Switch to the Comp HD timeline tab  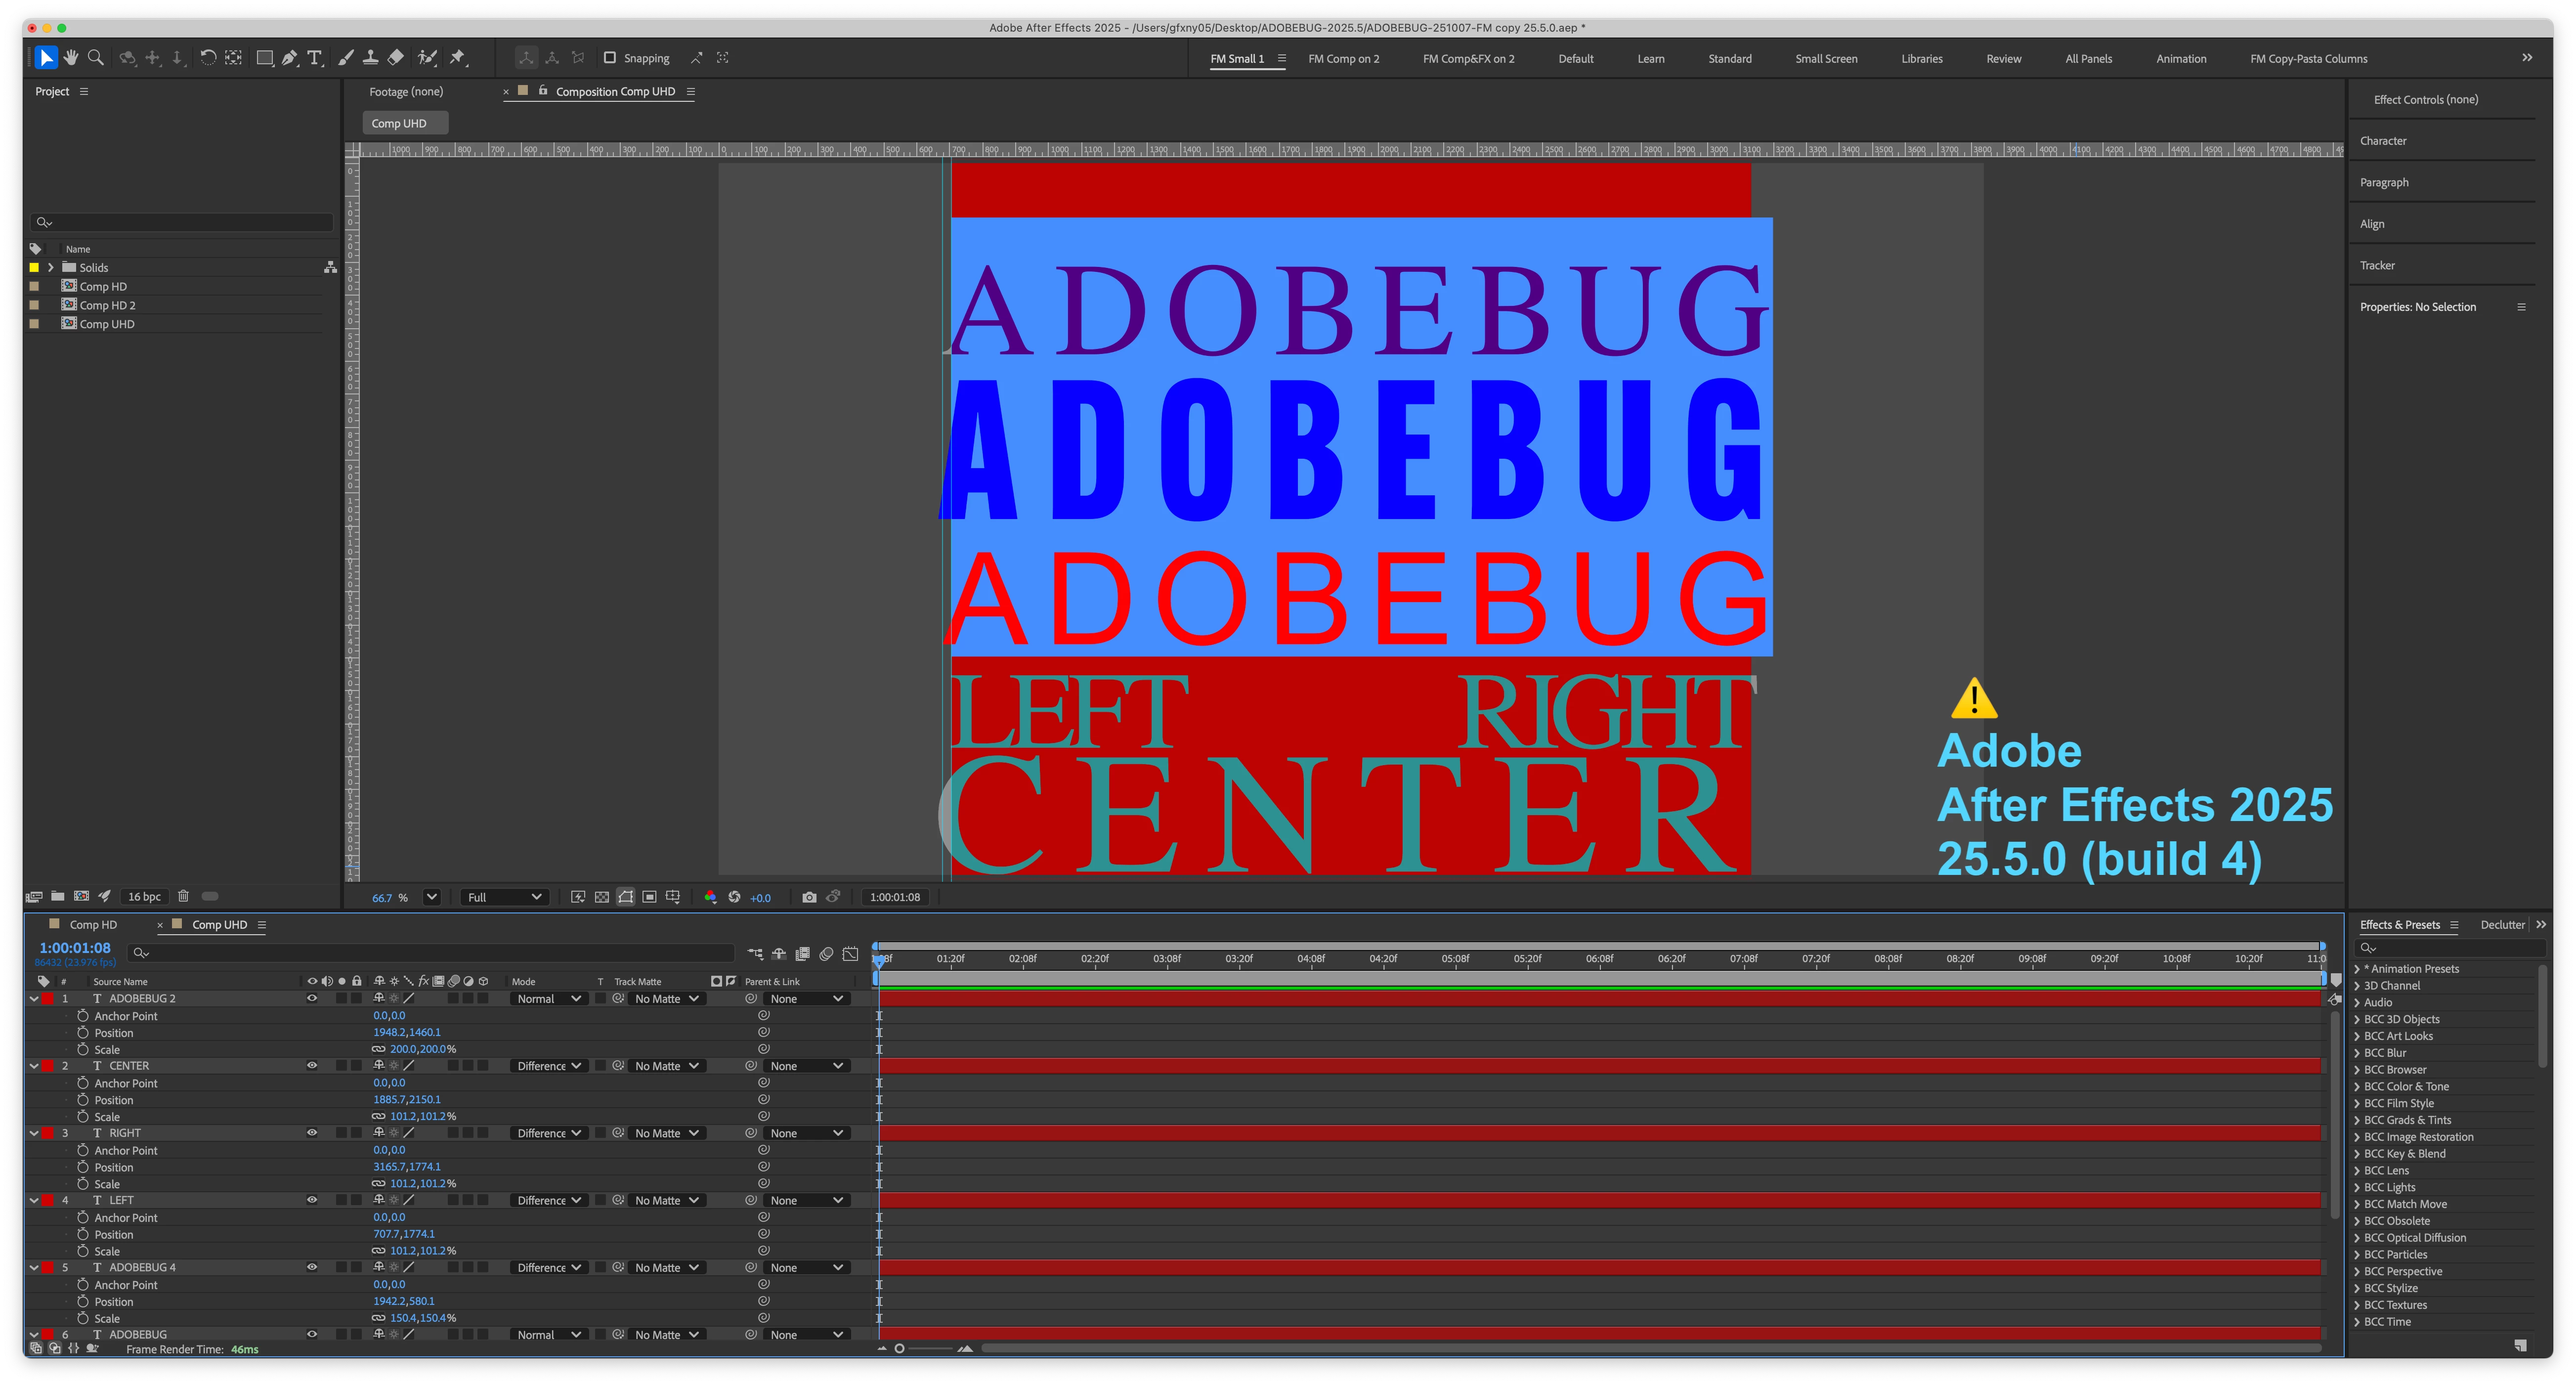click(x=93, y=925)
